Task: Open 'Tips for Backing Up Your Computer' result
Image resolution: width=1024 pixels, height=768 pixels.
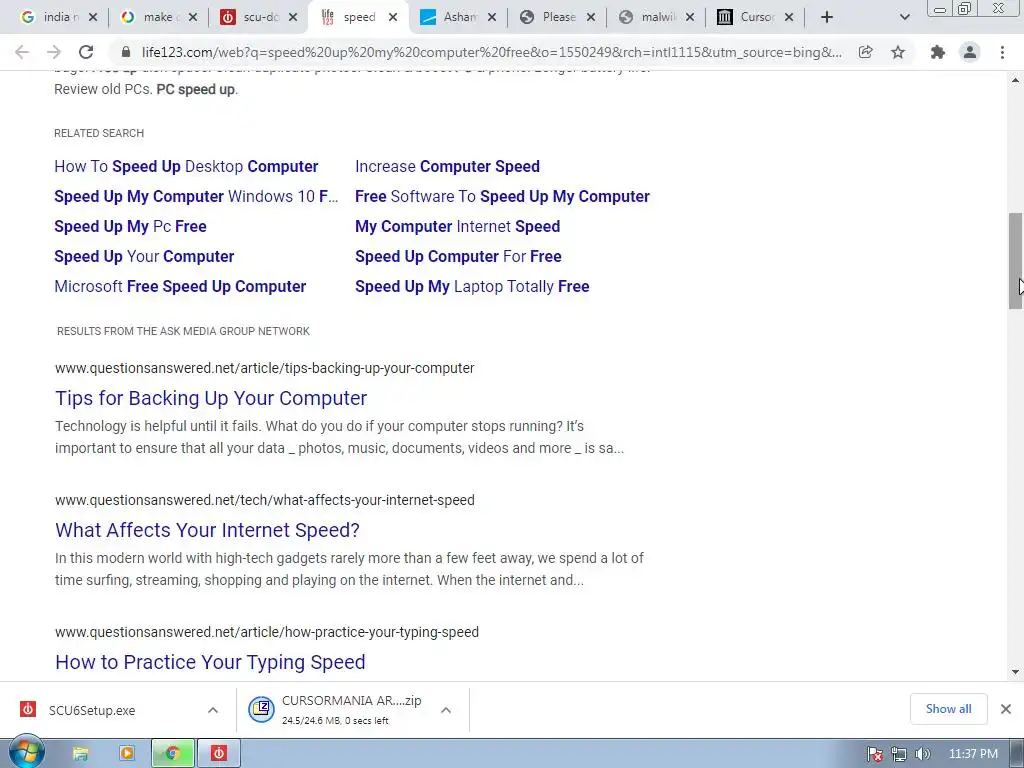Action: [211, 398]
